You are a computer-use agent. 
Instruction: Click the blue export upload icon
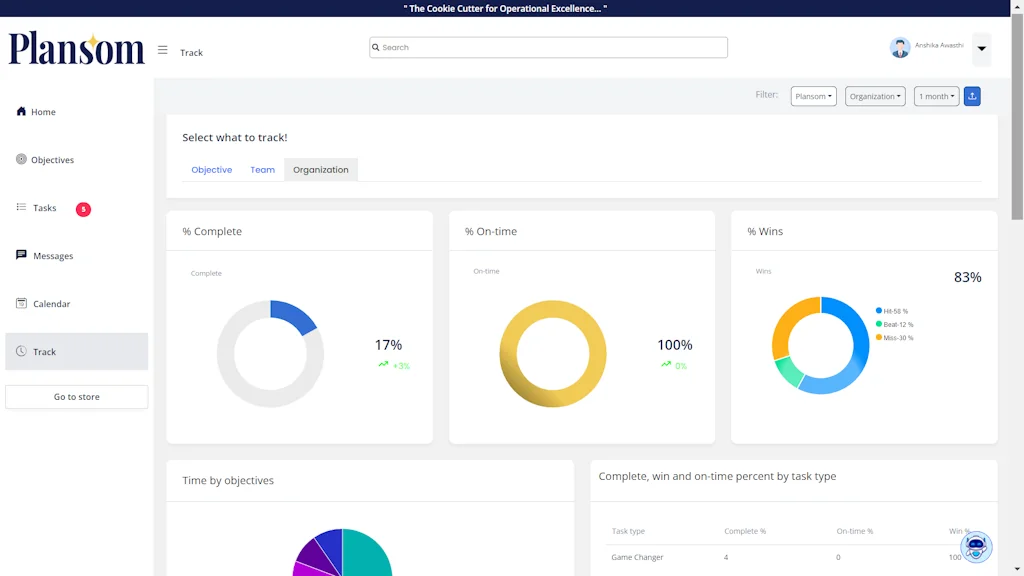972,96
